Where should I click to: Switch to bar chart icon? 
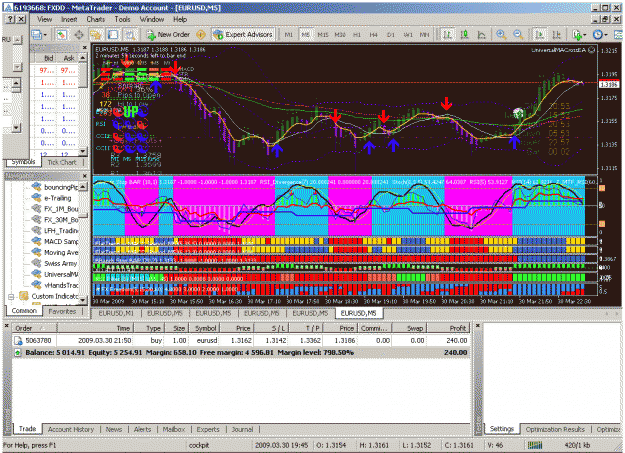point(448,35)
